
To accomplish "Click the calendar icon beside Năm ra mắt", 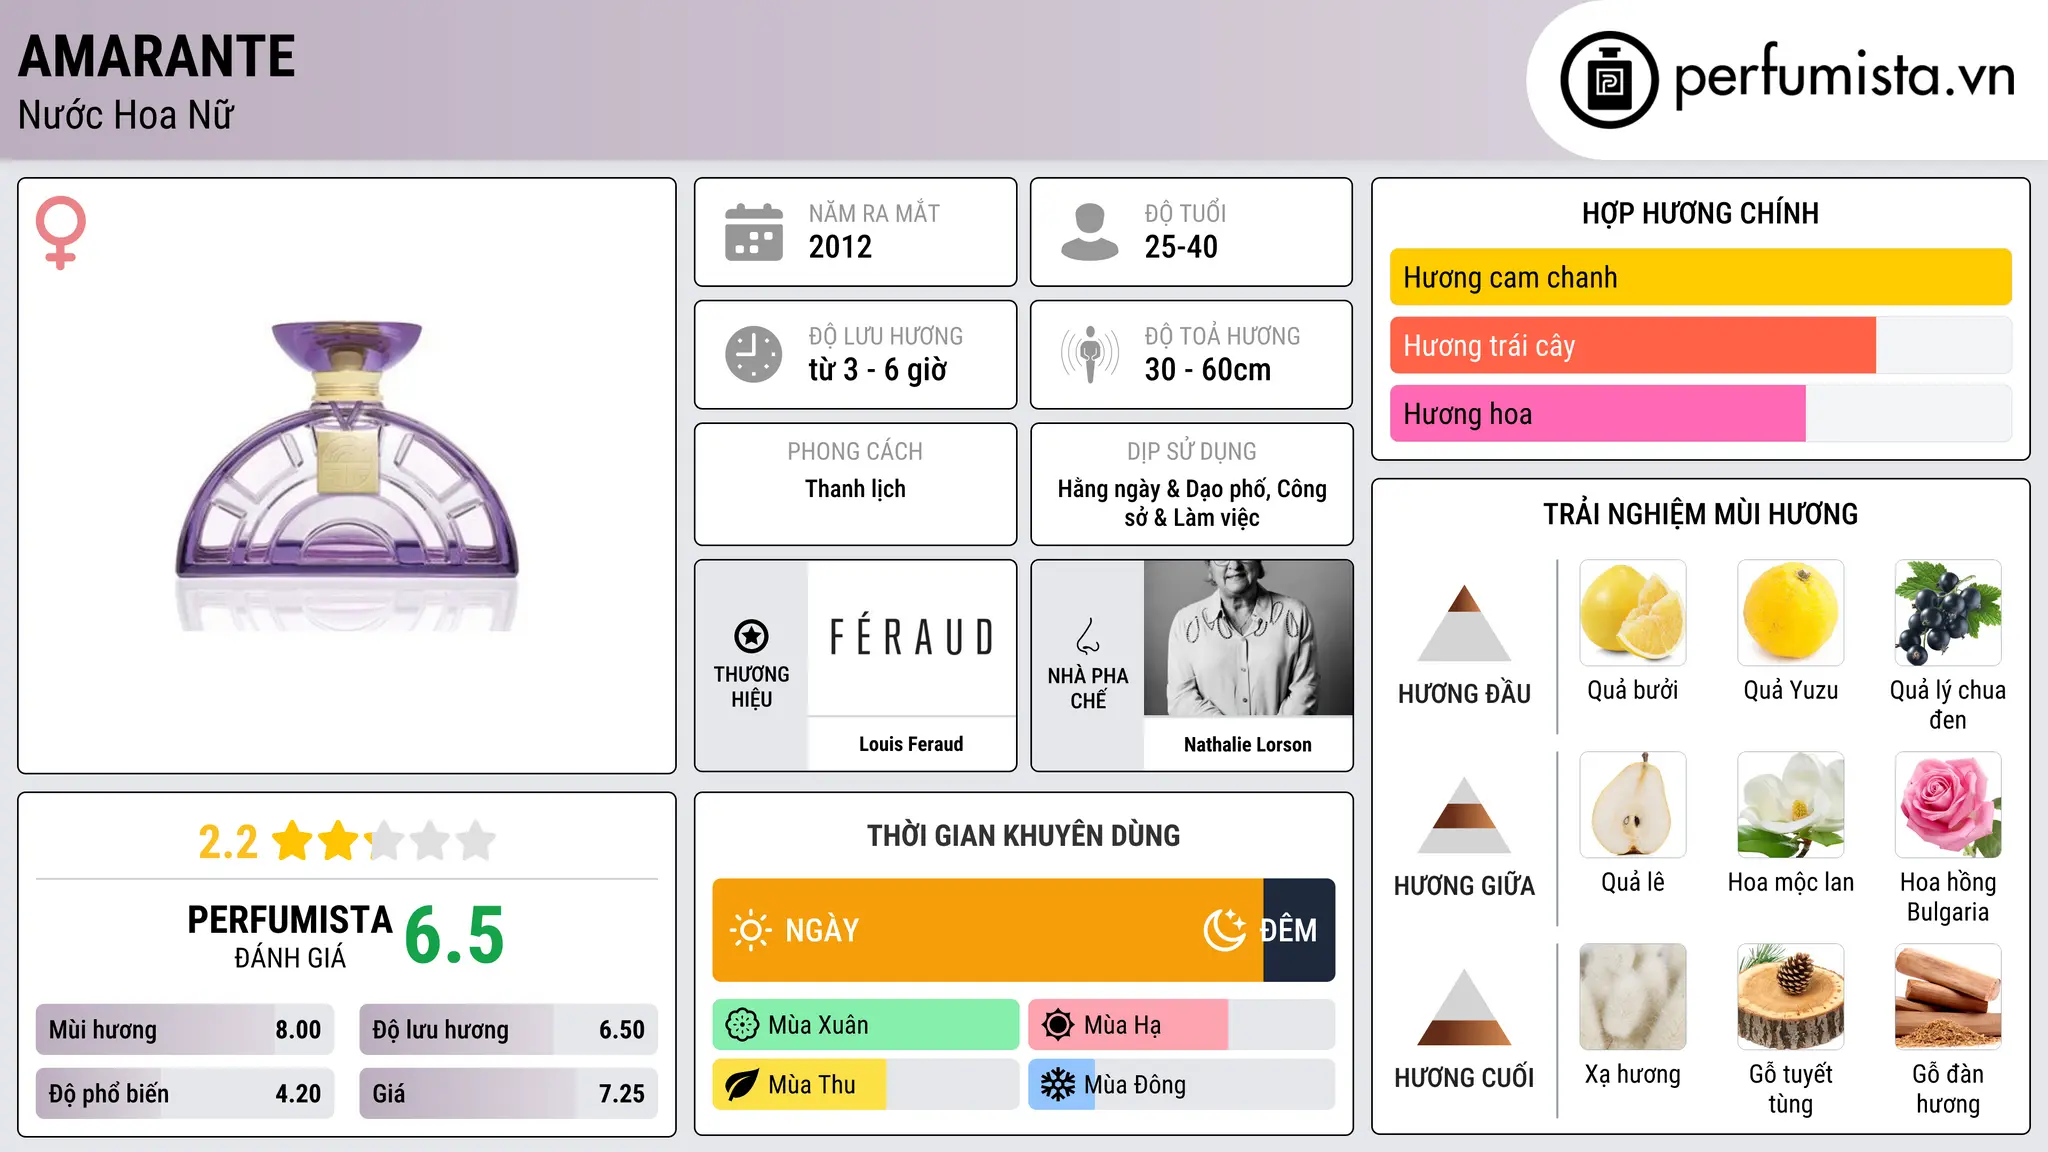I will coord(754,232).
